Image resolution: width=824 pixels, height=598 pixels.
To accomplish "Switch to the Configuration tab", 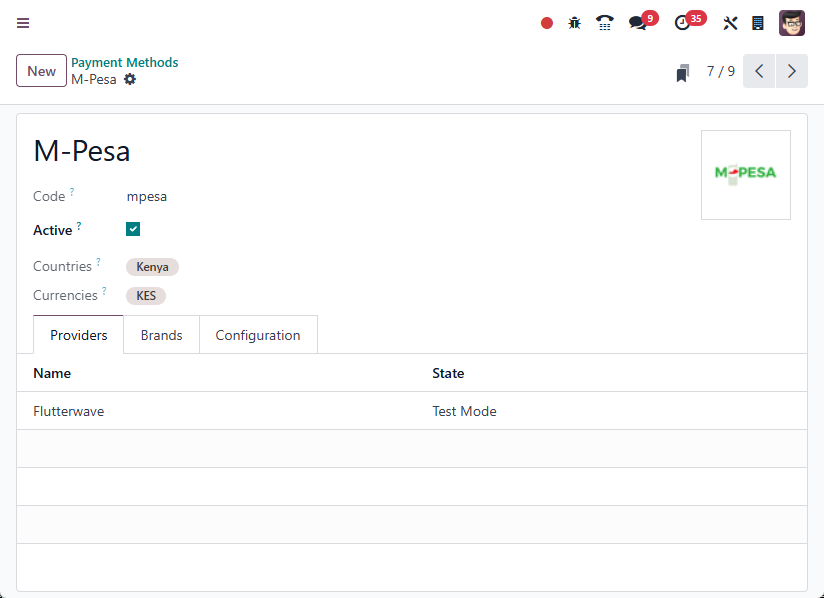I will pos(258,335).
